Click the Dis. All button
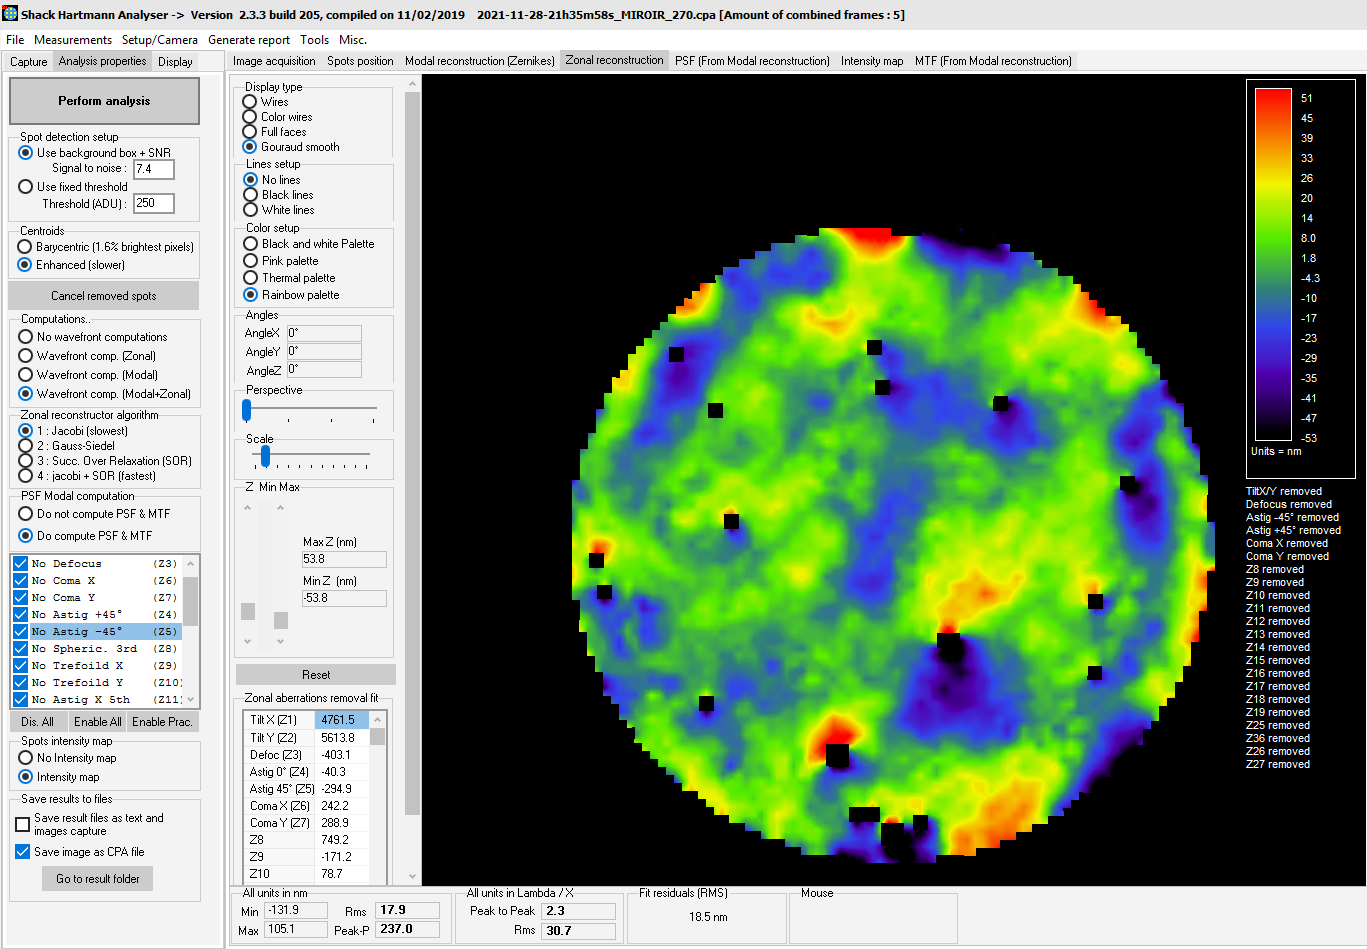The width and height of the screenshot is (1367, 949). [x=38, y=722]
